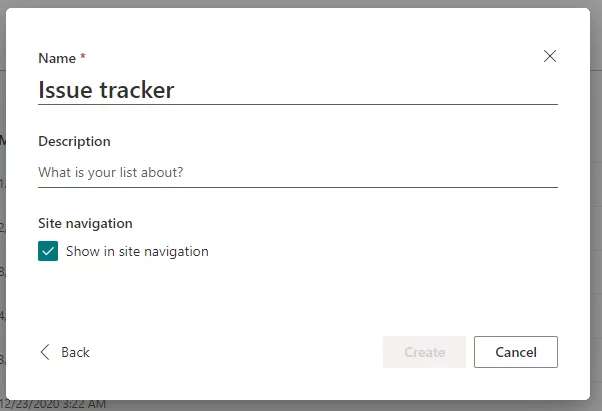Click the Cancel button
602x411 pixels.
click(x=516, y=352)
